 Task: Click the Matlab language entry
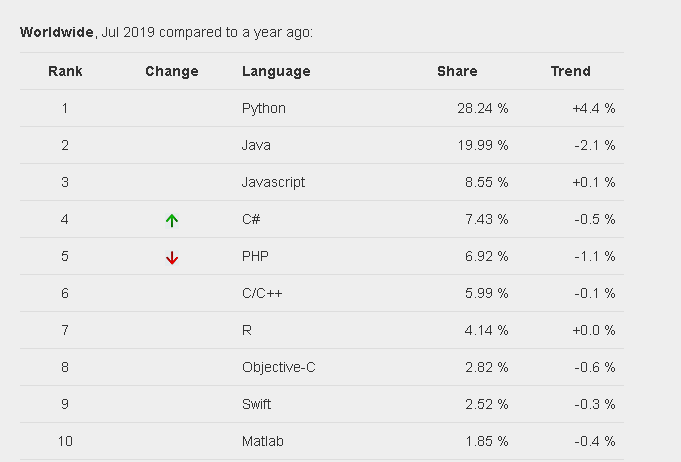point(260,441)
